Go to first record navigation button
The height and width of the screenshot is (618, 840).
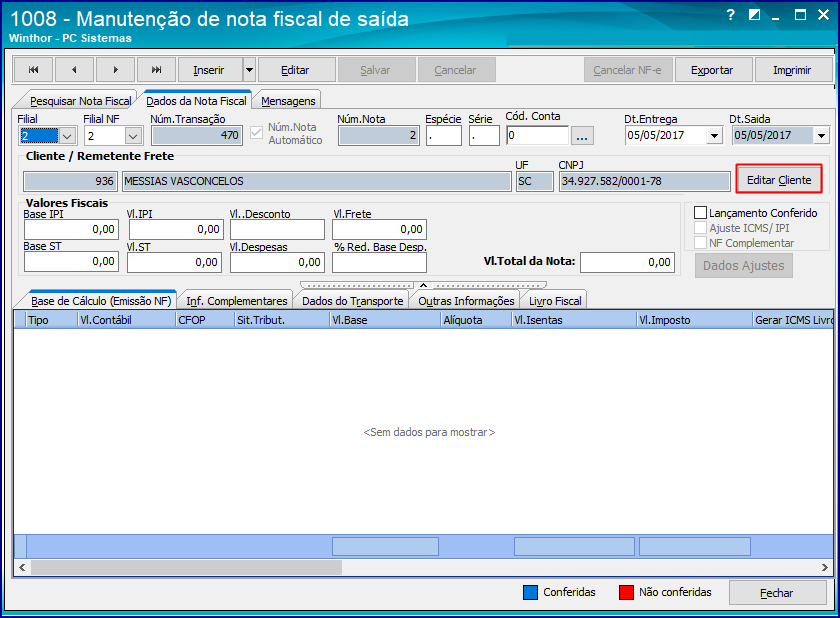pos(33,70)
